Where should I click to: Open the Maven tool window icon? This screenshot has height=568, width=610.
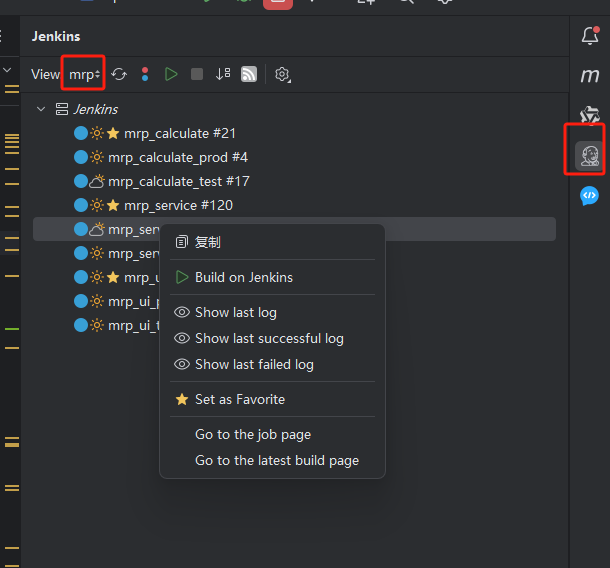(x=590, y=76)
